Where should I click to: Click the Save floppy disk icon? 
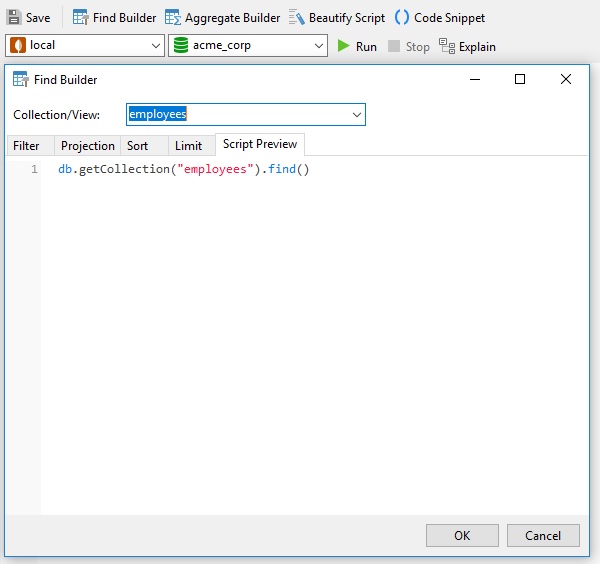(x=14, y=18)
